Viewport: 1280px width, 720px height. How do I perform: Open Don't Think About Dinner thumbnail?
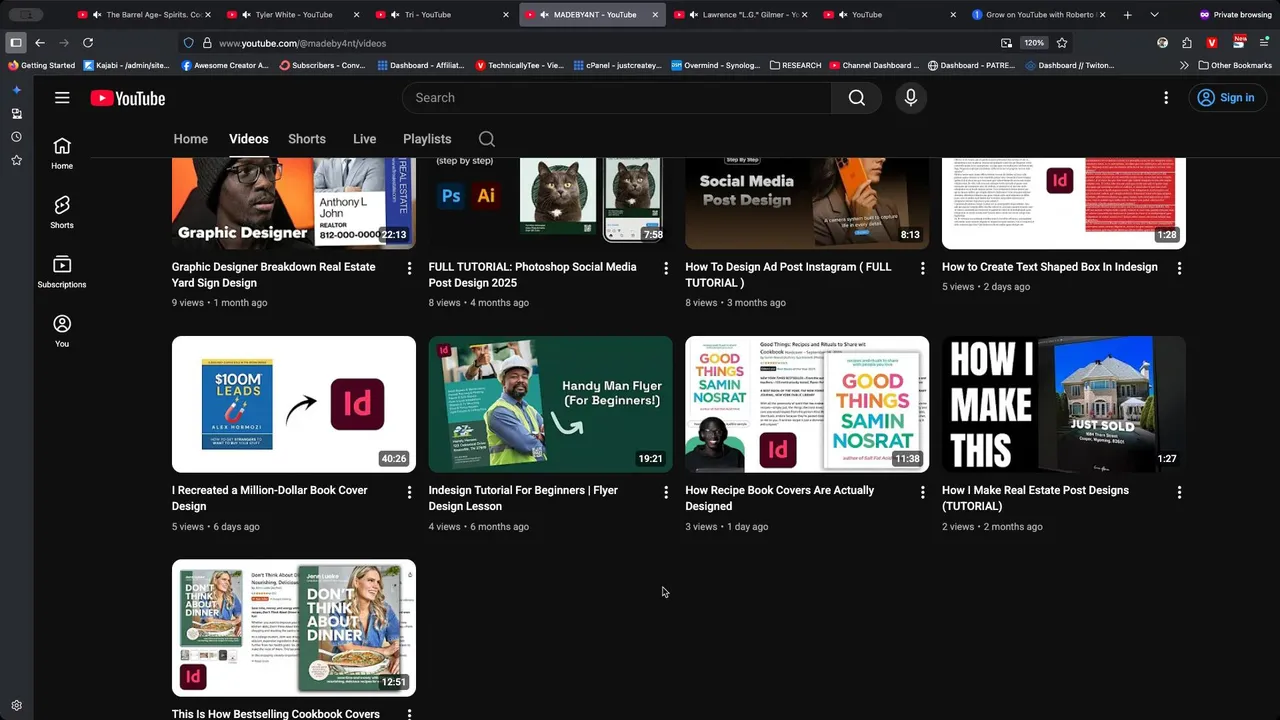pyautogui.click(x=294, y=628)
